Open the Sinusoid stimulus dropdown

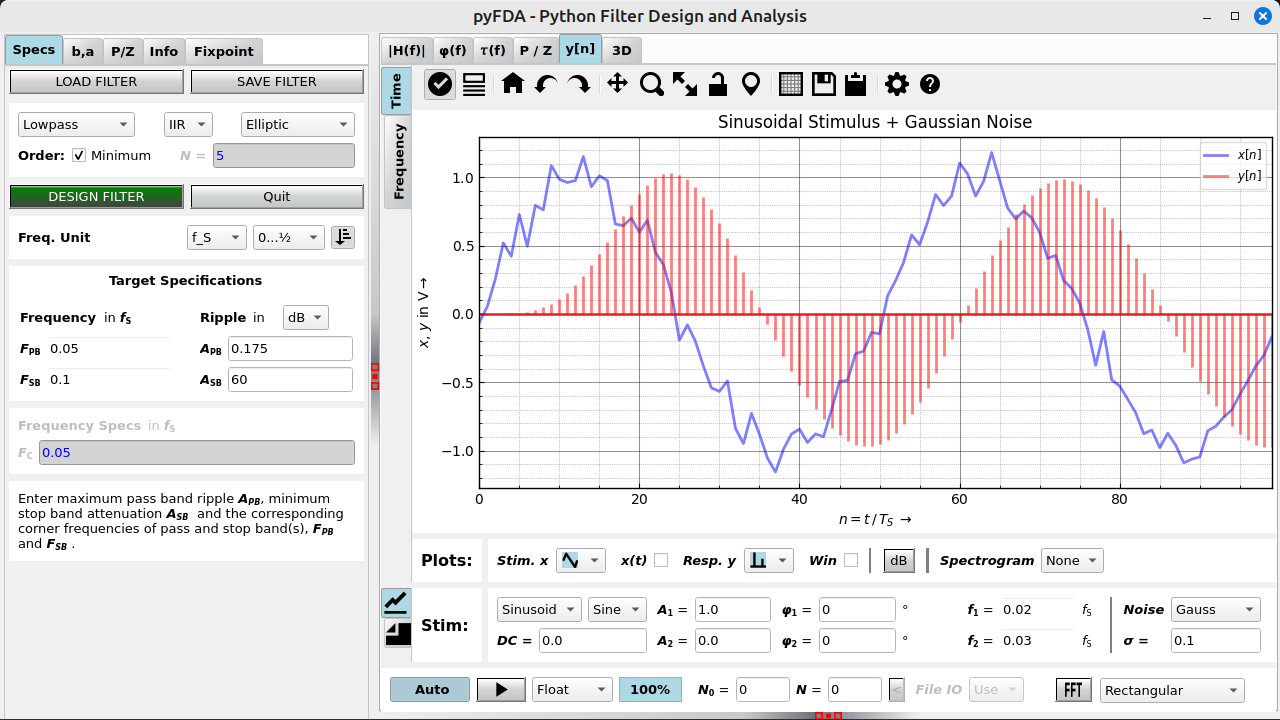[539, 610]
